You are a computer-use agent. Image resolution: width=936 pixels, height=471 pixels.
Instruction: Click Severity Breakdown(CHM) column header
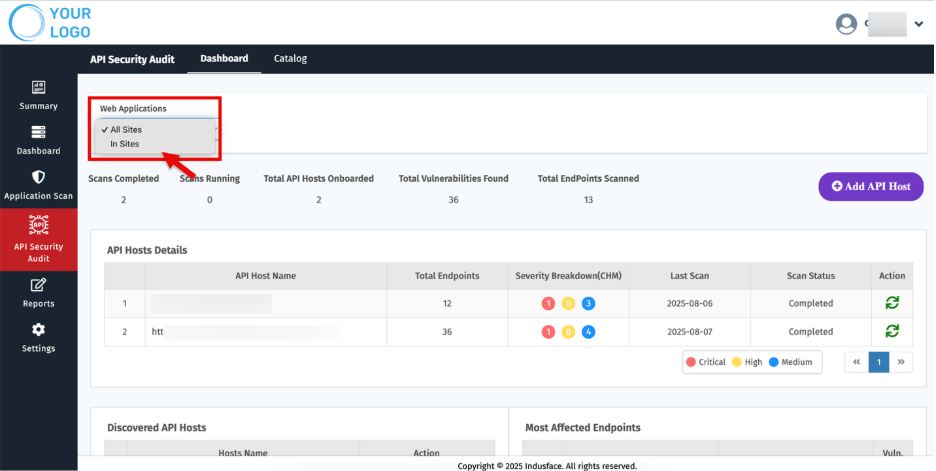pyautogui.click(x=568, y=276)
